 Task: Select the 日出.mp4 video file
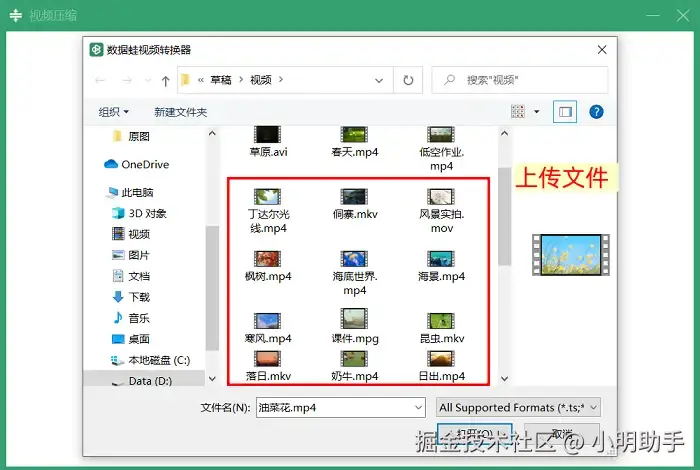tap(441, 366)
